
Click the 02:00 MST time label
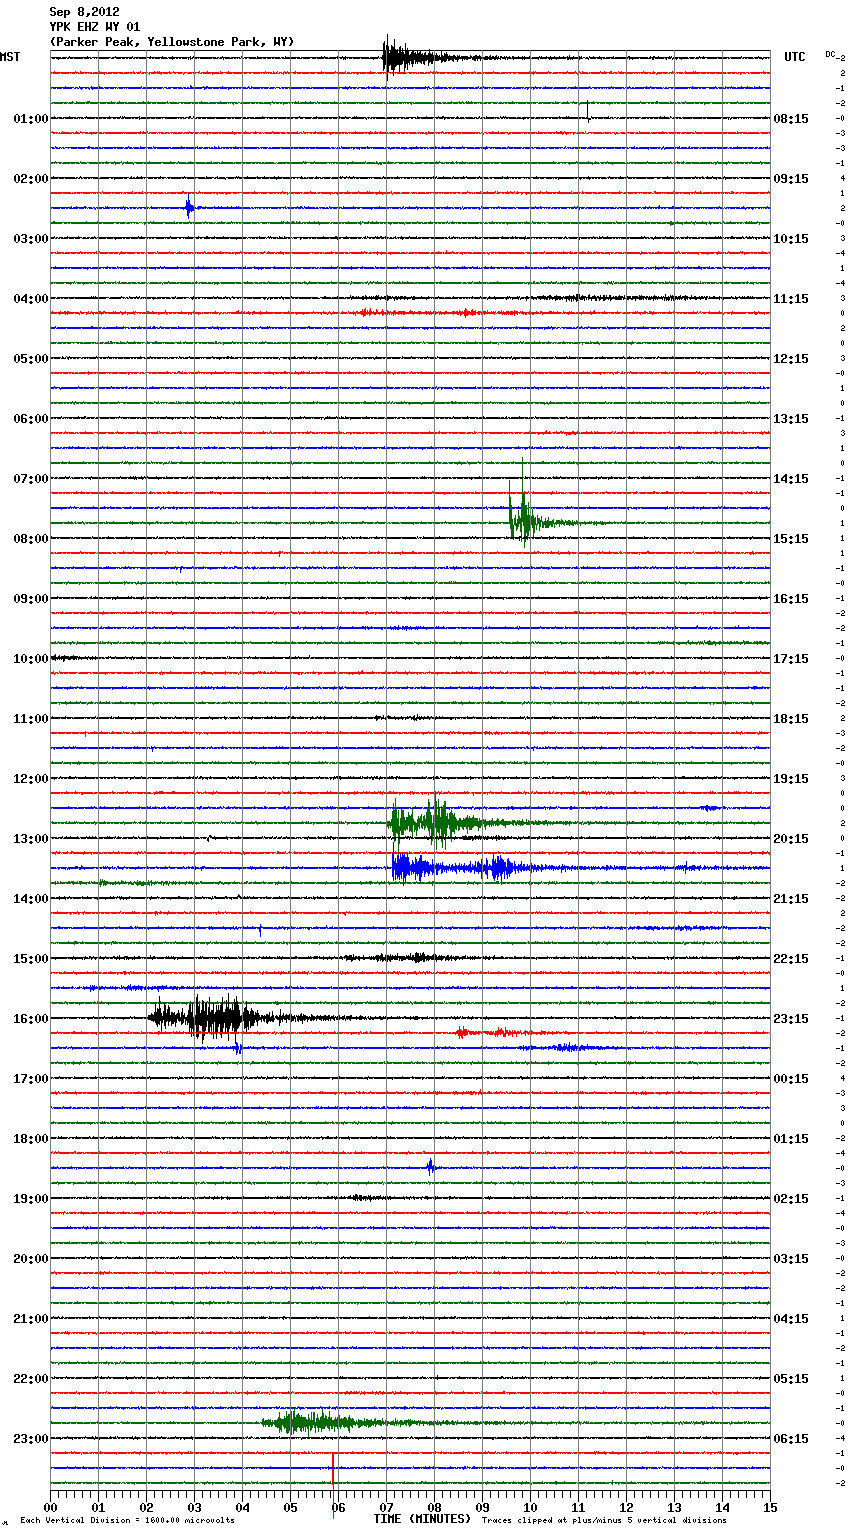tap(31, 179)
